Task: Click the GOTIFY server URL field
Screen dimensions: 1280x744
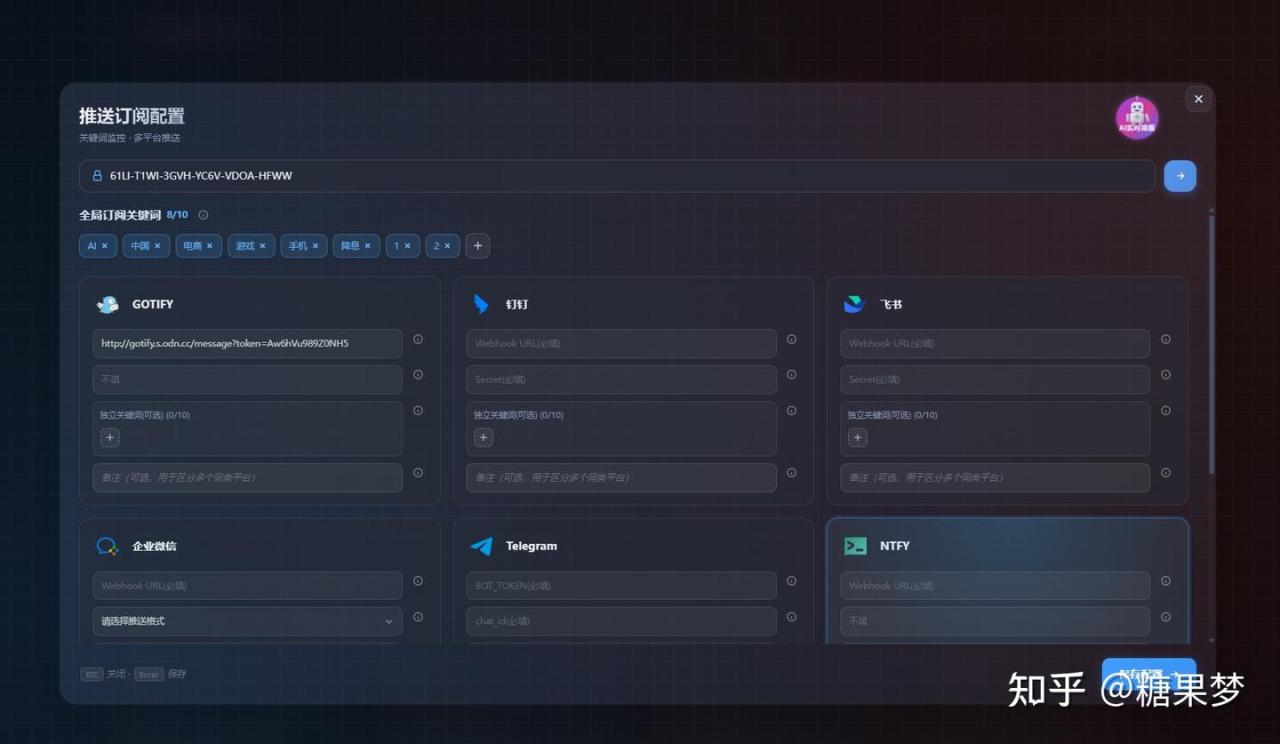Action: [247, 344]
